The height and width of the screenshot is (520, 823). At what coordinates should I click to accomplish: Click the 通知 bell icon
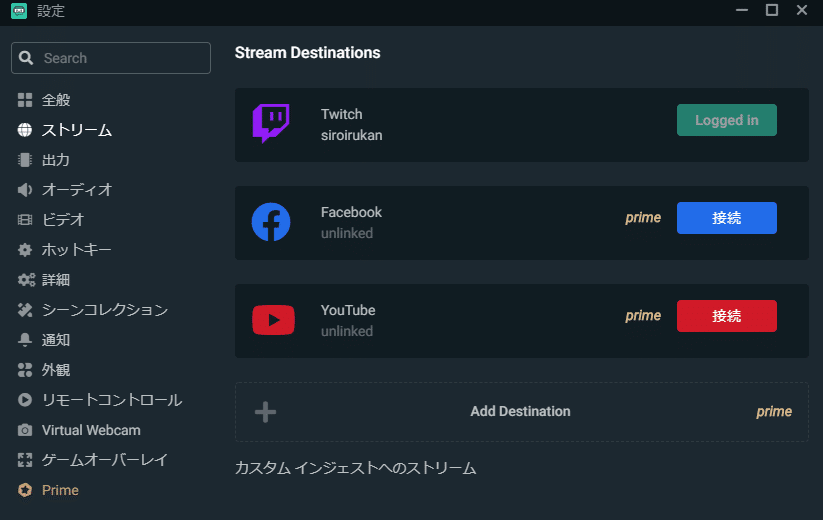point(25,340)
